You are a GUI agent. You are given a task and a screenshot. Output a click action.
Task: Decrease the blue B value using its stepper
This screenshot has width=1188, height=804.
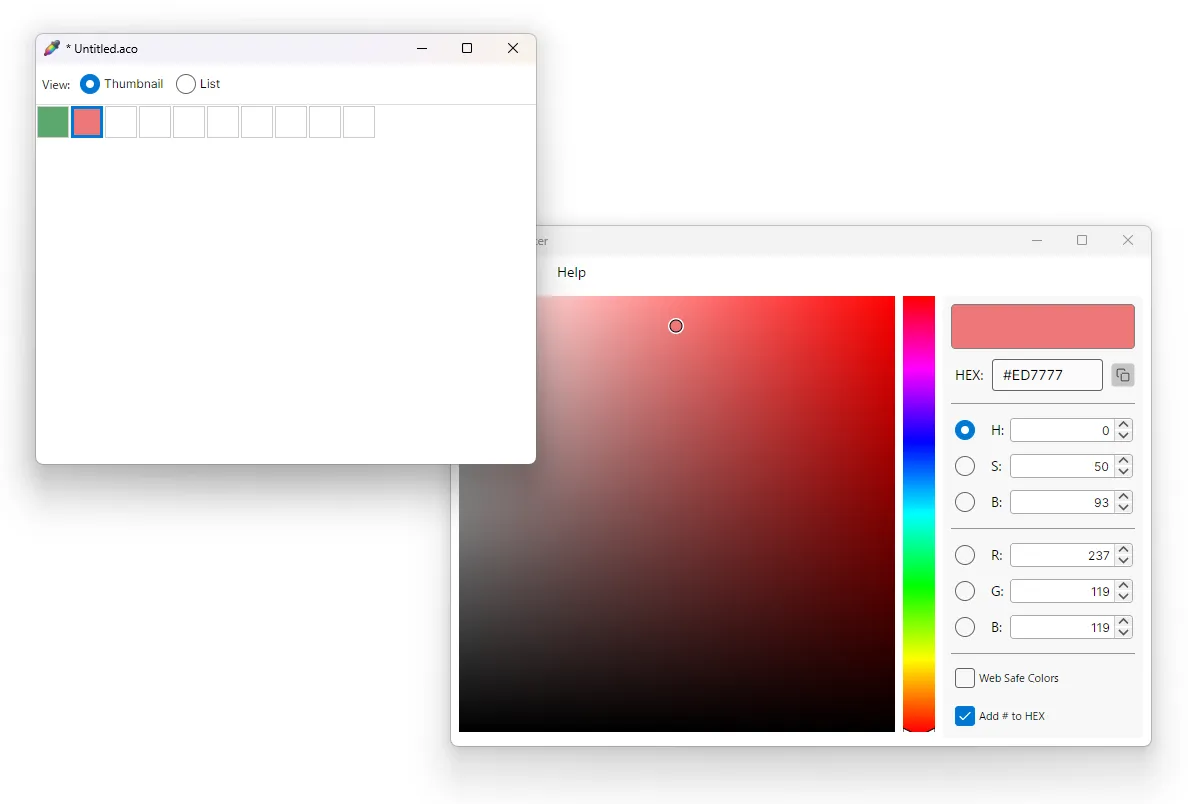click(x=1123, y=632)
